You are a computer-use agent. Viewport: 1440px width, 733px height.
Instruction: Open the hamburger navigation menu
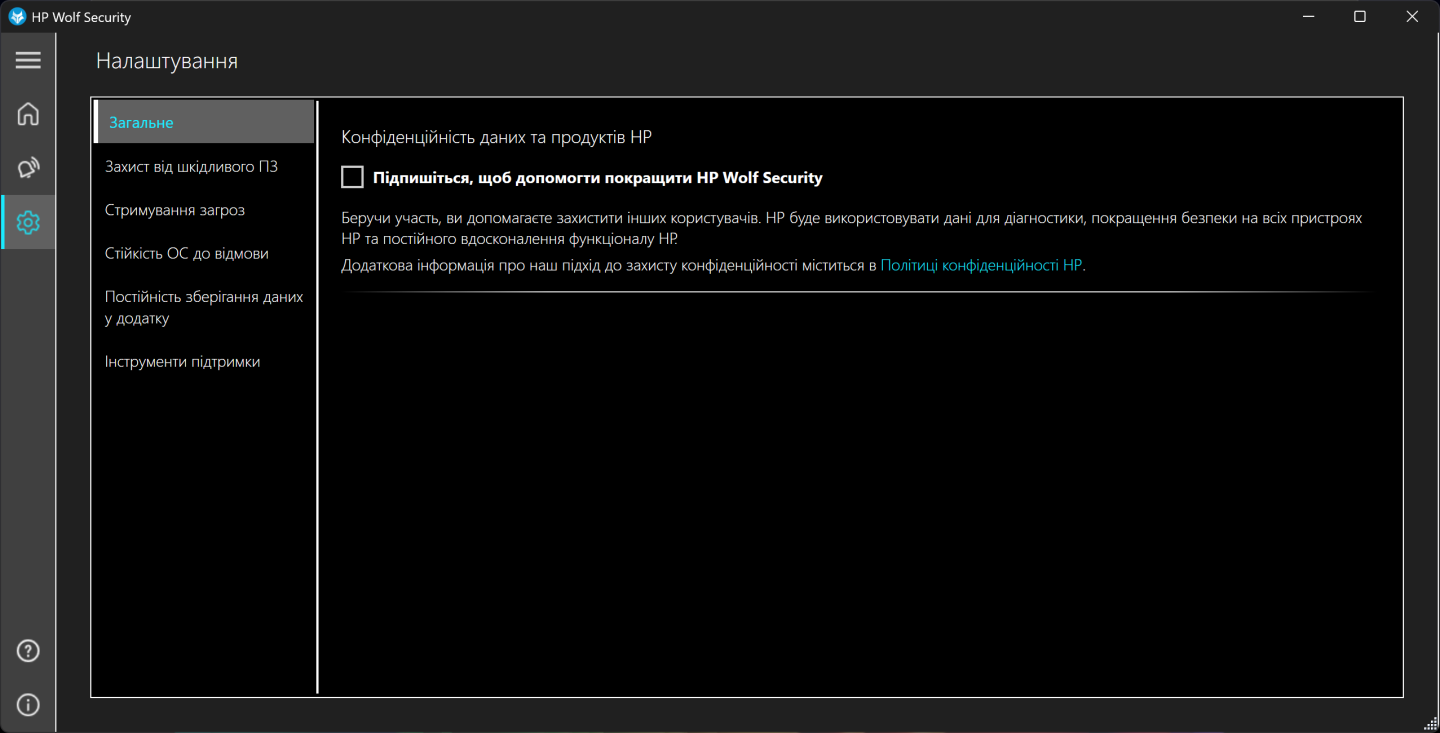coord(28,60)
